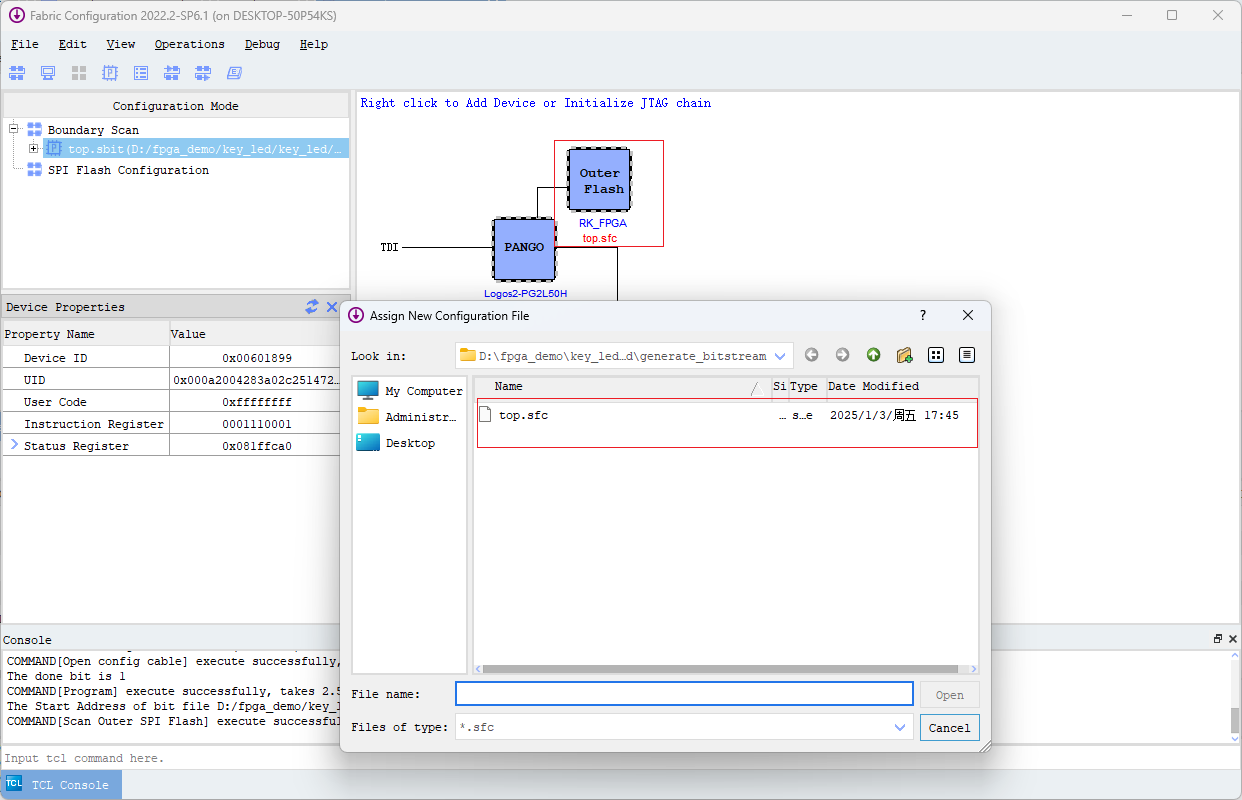Cancel the Assign New Configuration File dialog
Image resolution: width=1242 pixels, height=800 pixels.
[x=948, y=727]
